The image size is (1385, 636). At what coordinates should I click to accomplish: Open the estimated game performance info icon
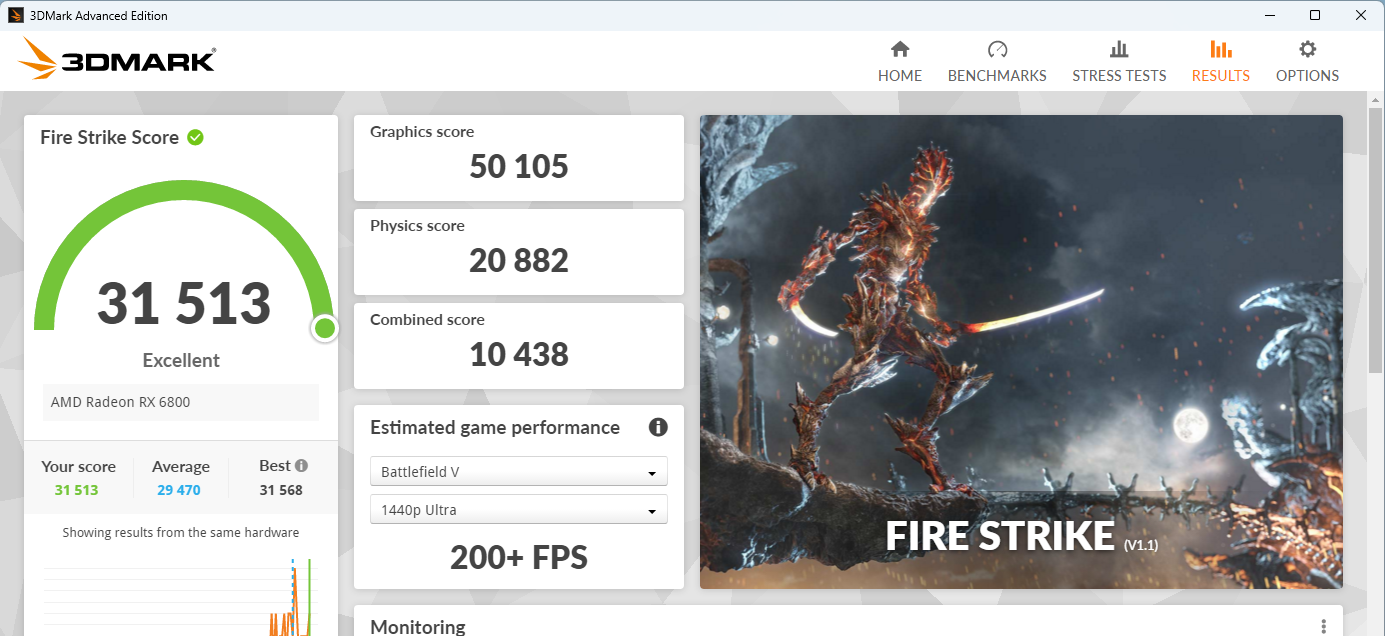tap(658, 427)
